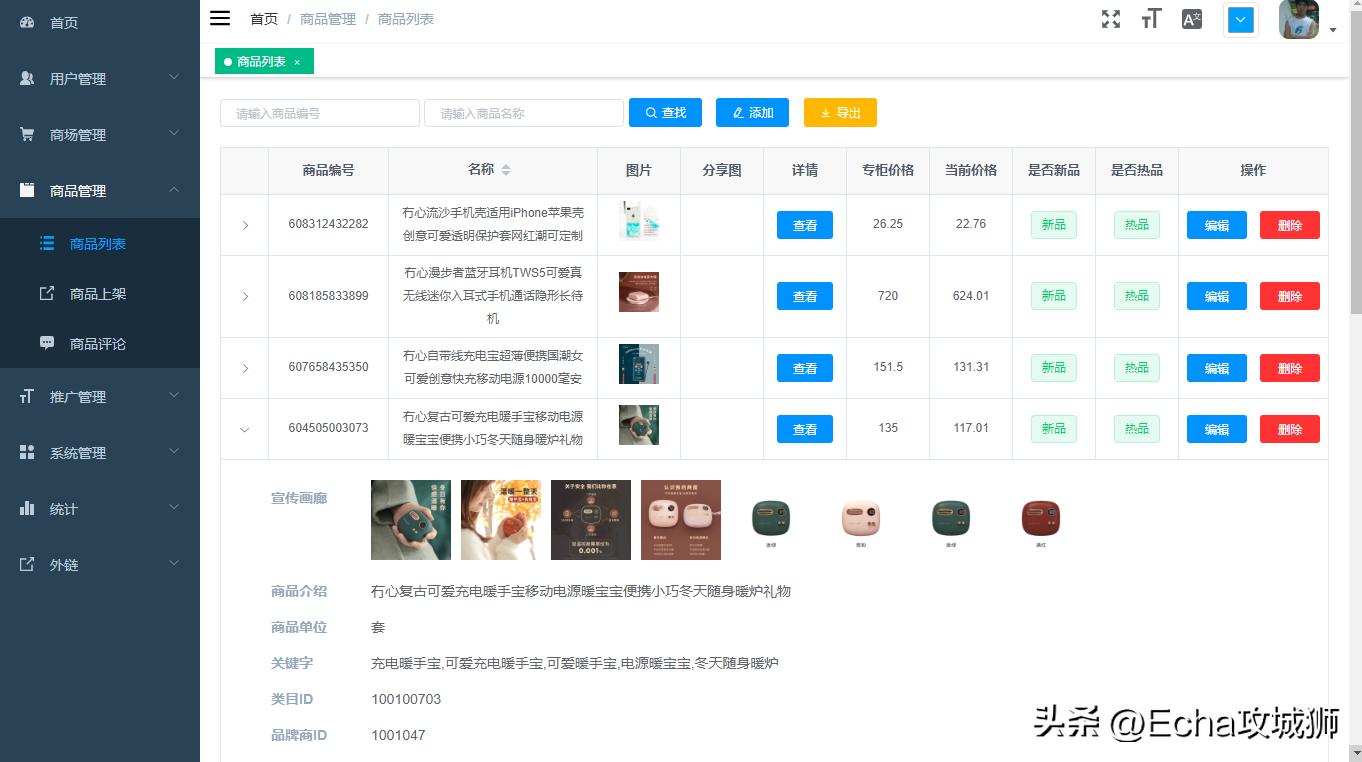The width and height of the screenshot is (1362, 762).
Task: Click the 统计 bar-chart icon in sidebar
Action: (x=26, y=508)
